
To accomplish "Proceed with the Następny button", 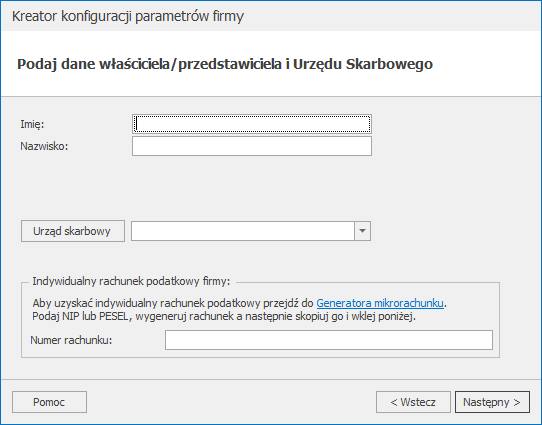I will (x=492, y=402).
